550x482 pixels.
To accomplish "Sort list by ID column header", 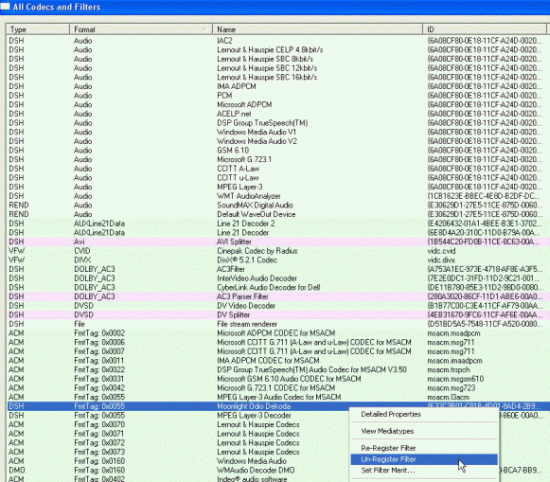I will point(484,29).
